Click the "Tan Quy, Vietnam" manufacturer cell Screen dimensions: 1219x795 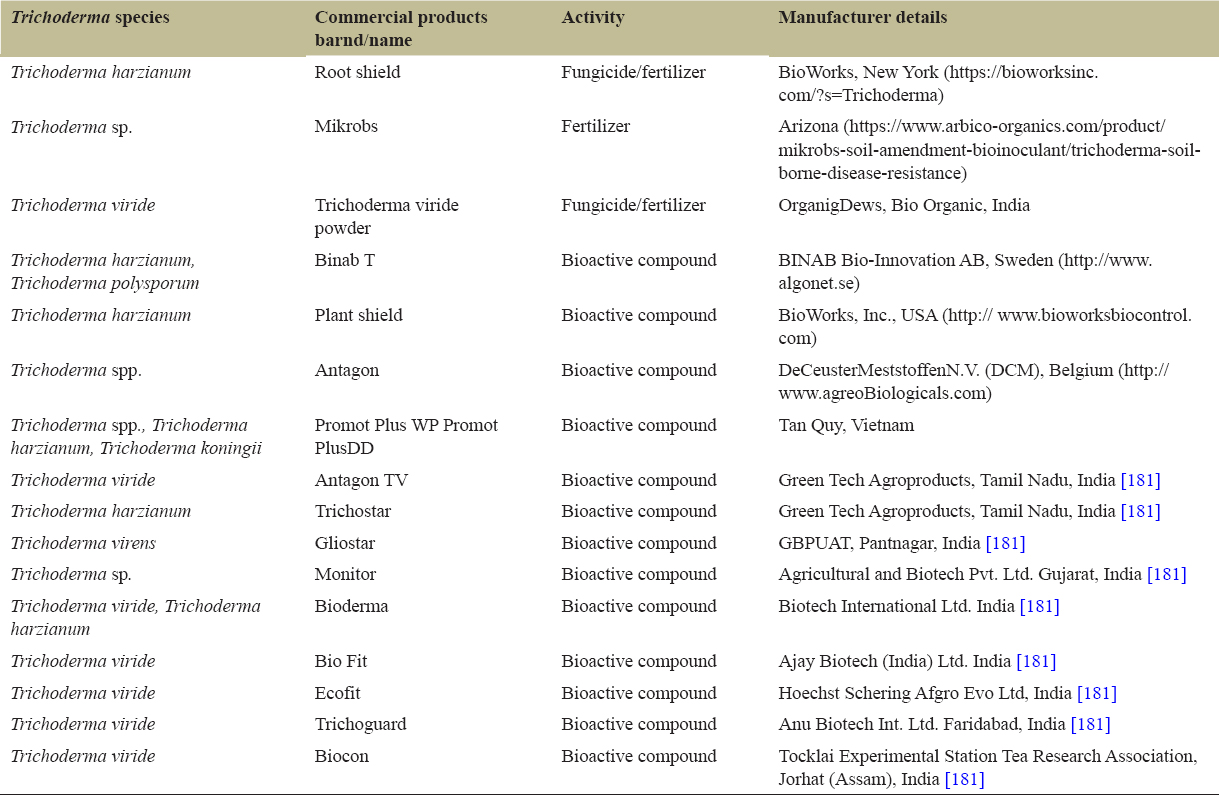click(x=846, y=425)
